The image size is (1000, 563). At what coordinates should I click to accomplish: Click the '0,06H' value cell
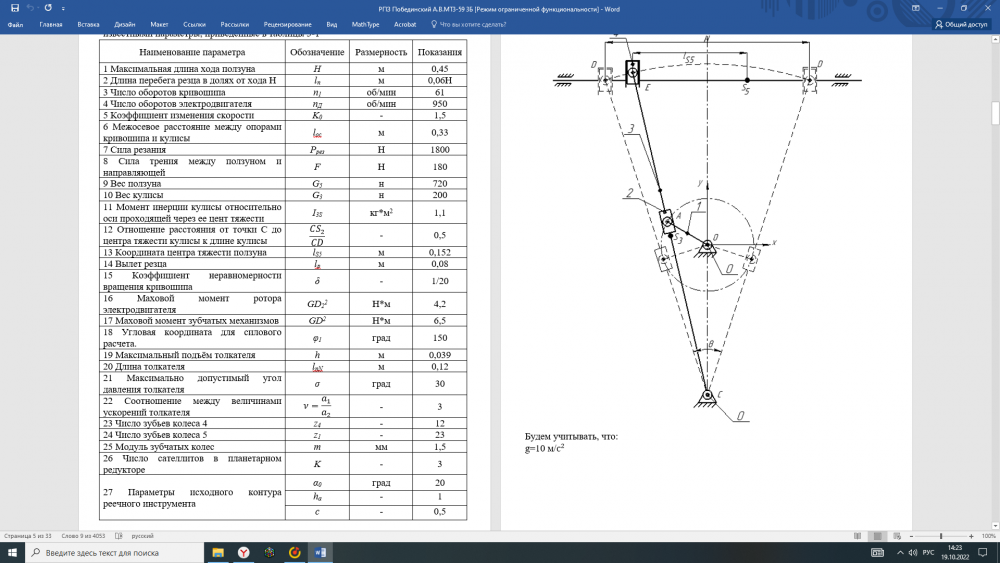(x=439, y=80)
